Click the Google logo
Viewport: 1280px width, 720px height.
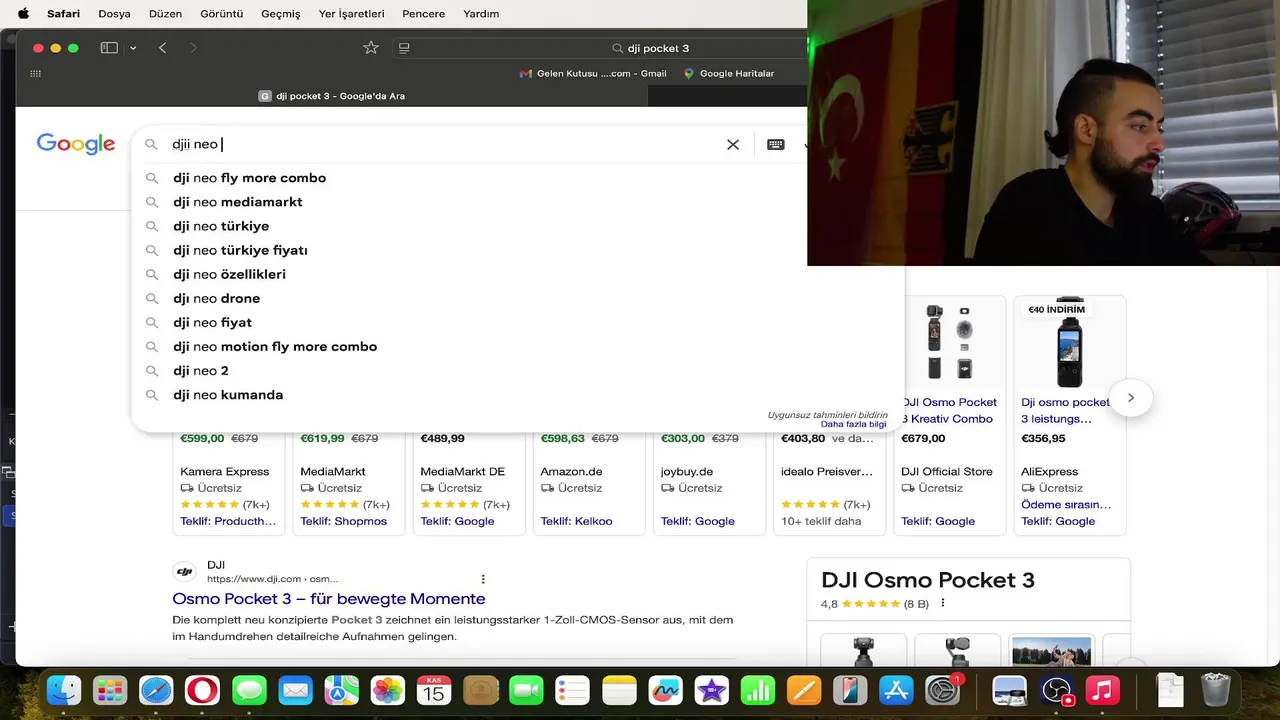pos(76,144)
